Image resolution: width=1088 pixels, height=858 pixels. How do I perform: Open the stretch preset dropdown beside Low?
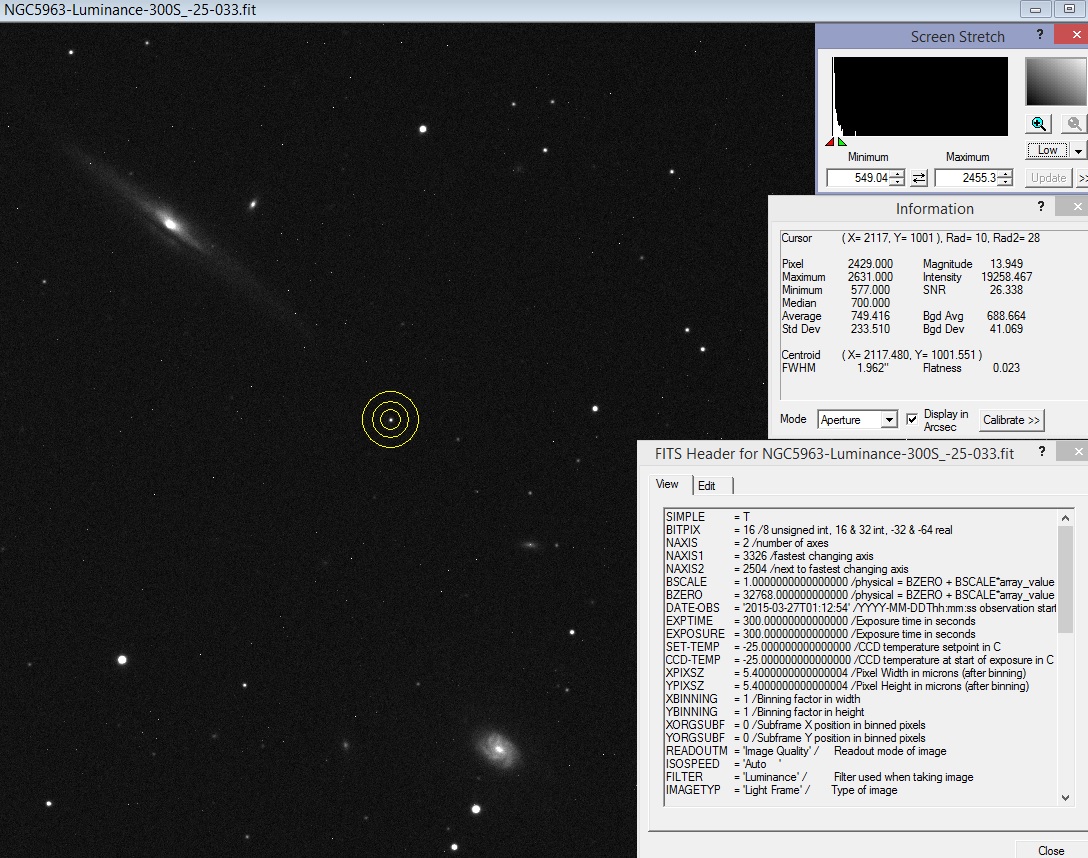point(1077,149)
